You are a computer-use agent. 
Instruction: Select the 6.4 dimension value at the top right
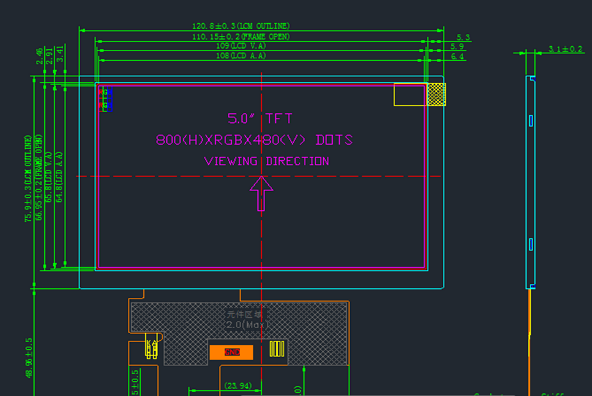click(457, 56)
